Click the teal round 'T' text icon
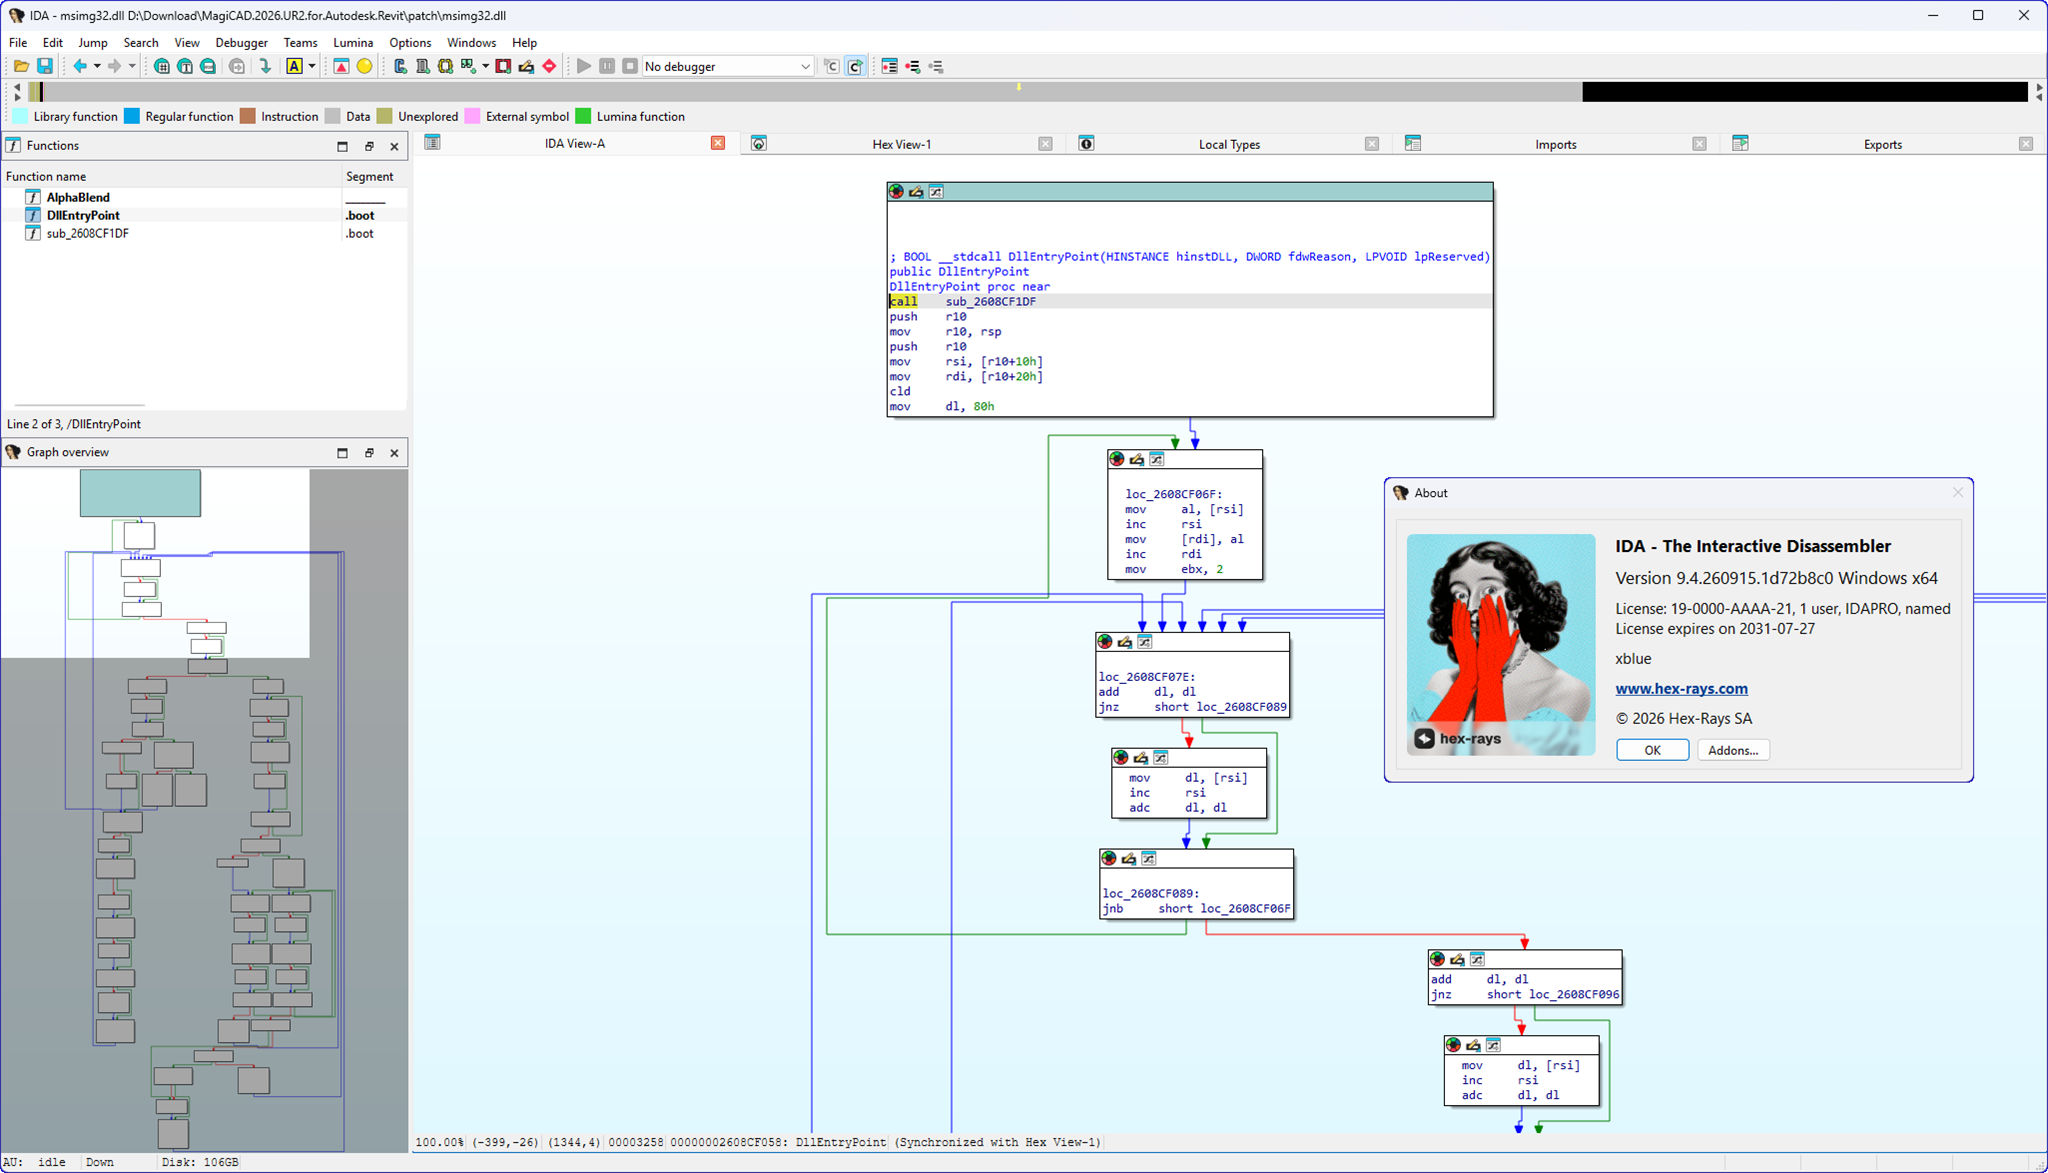The image size is (2048, 1173). (185, 66)
